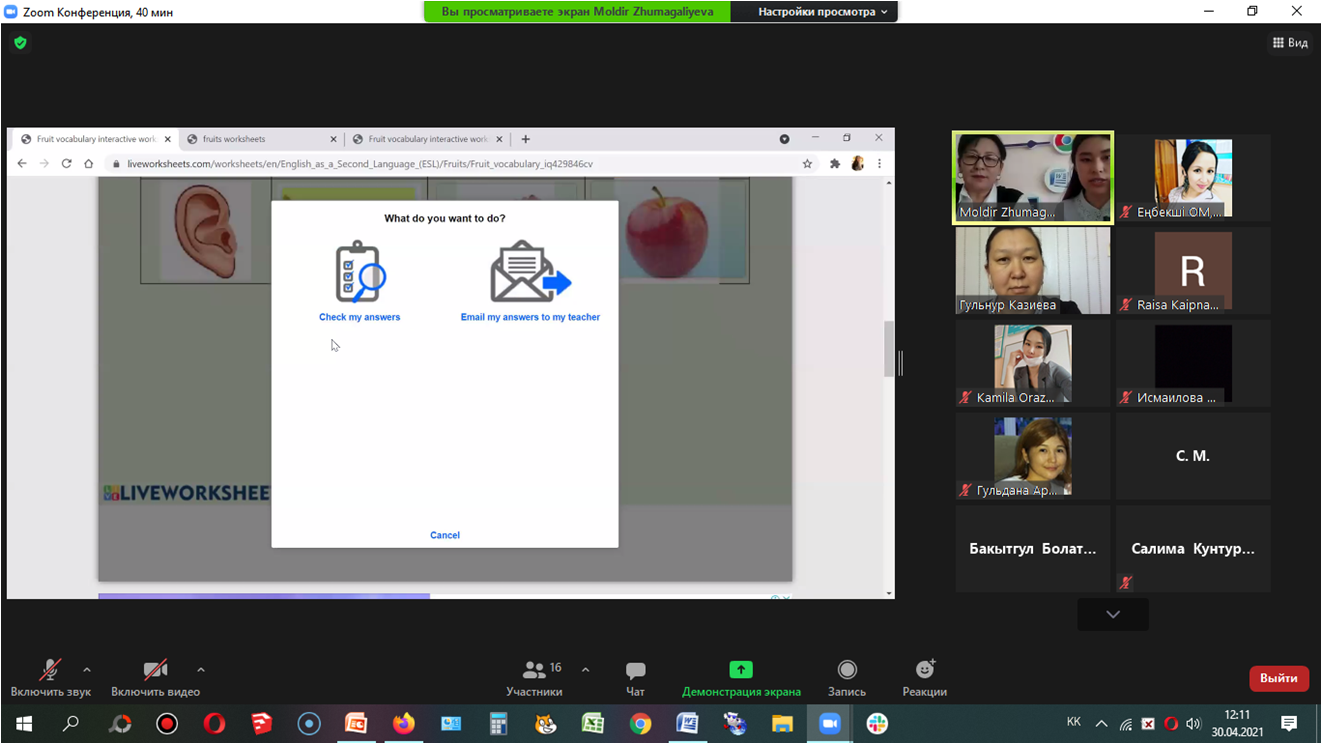Click the green encryption shield icon
Screen dimensions: 1322x744
(x=20, y=43)
